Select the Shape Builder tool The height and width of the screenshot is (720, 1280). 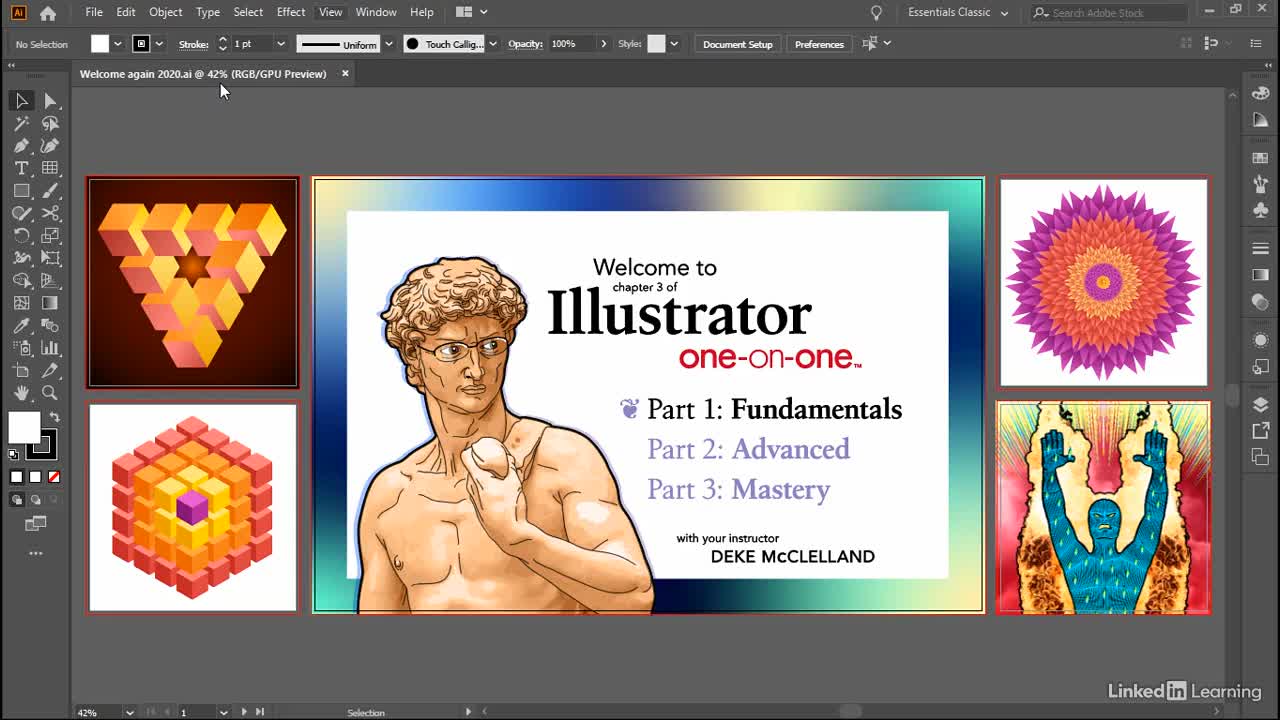pos(21,281)
